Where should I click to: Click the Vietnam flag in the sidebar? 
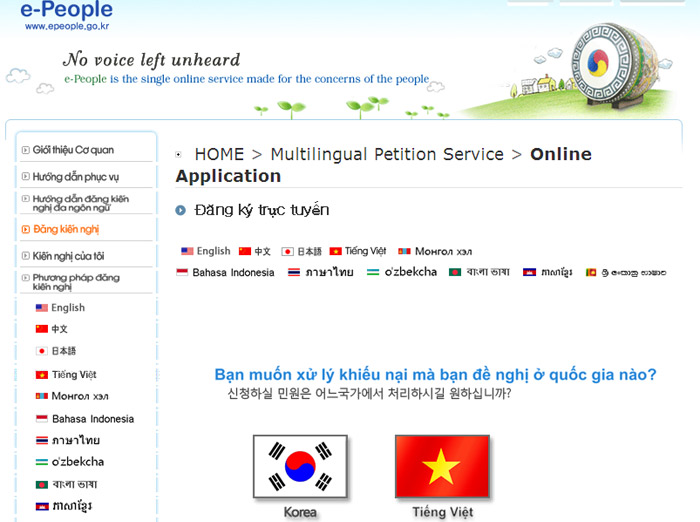coord(42,375)
